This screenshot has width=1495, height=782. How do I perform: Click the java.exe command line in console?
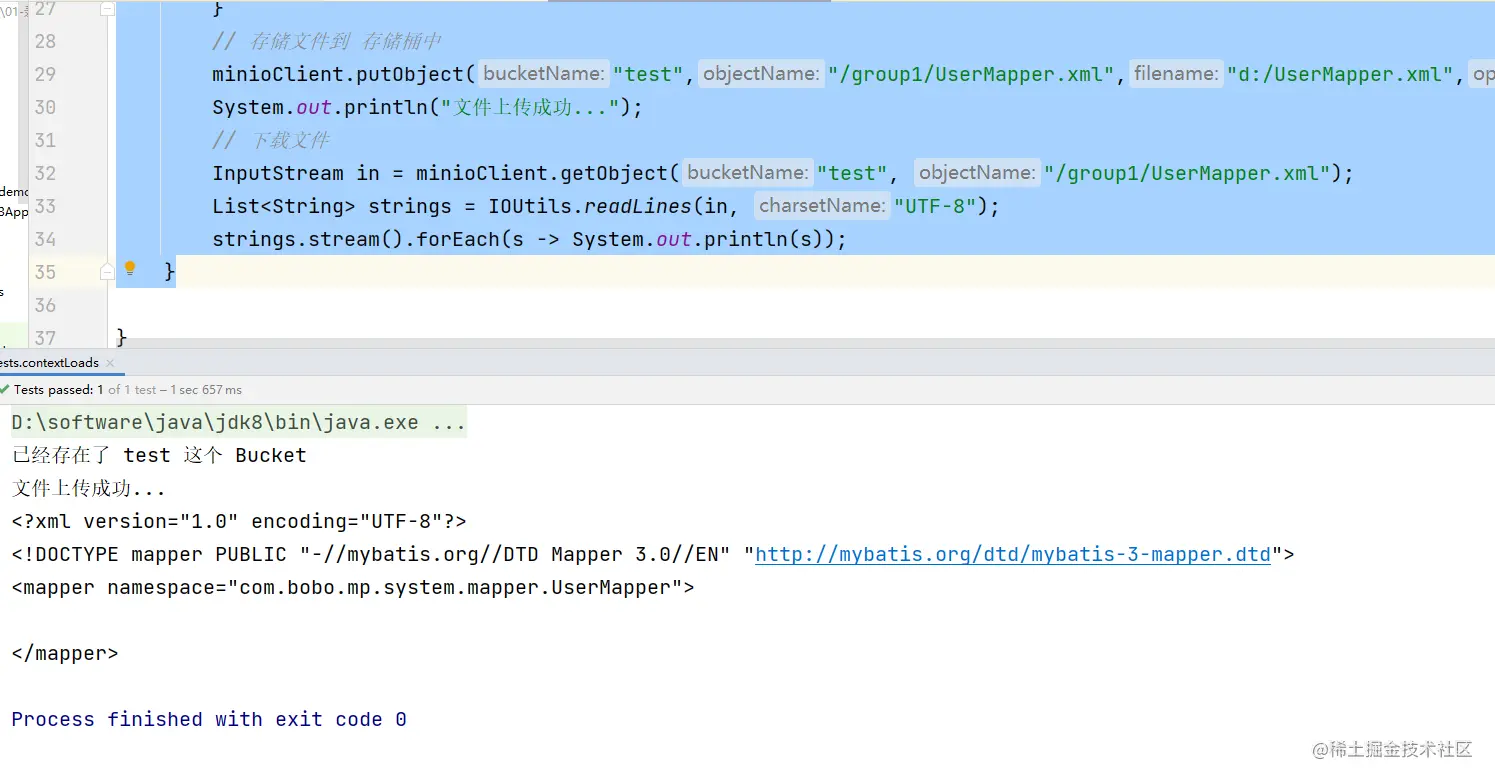coord(239,422)
